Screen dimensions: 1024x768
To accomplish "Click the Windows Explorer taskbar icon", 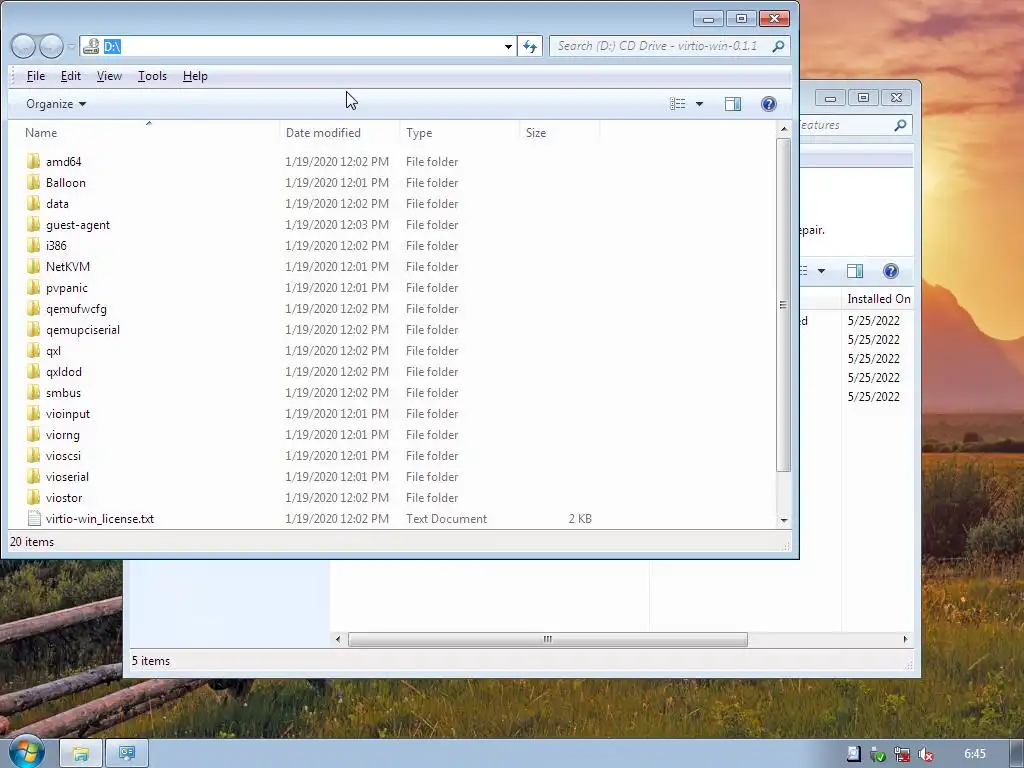I will [x=81, y=754].
